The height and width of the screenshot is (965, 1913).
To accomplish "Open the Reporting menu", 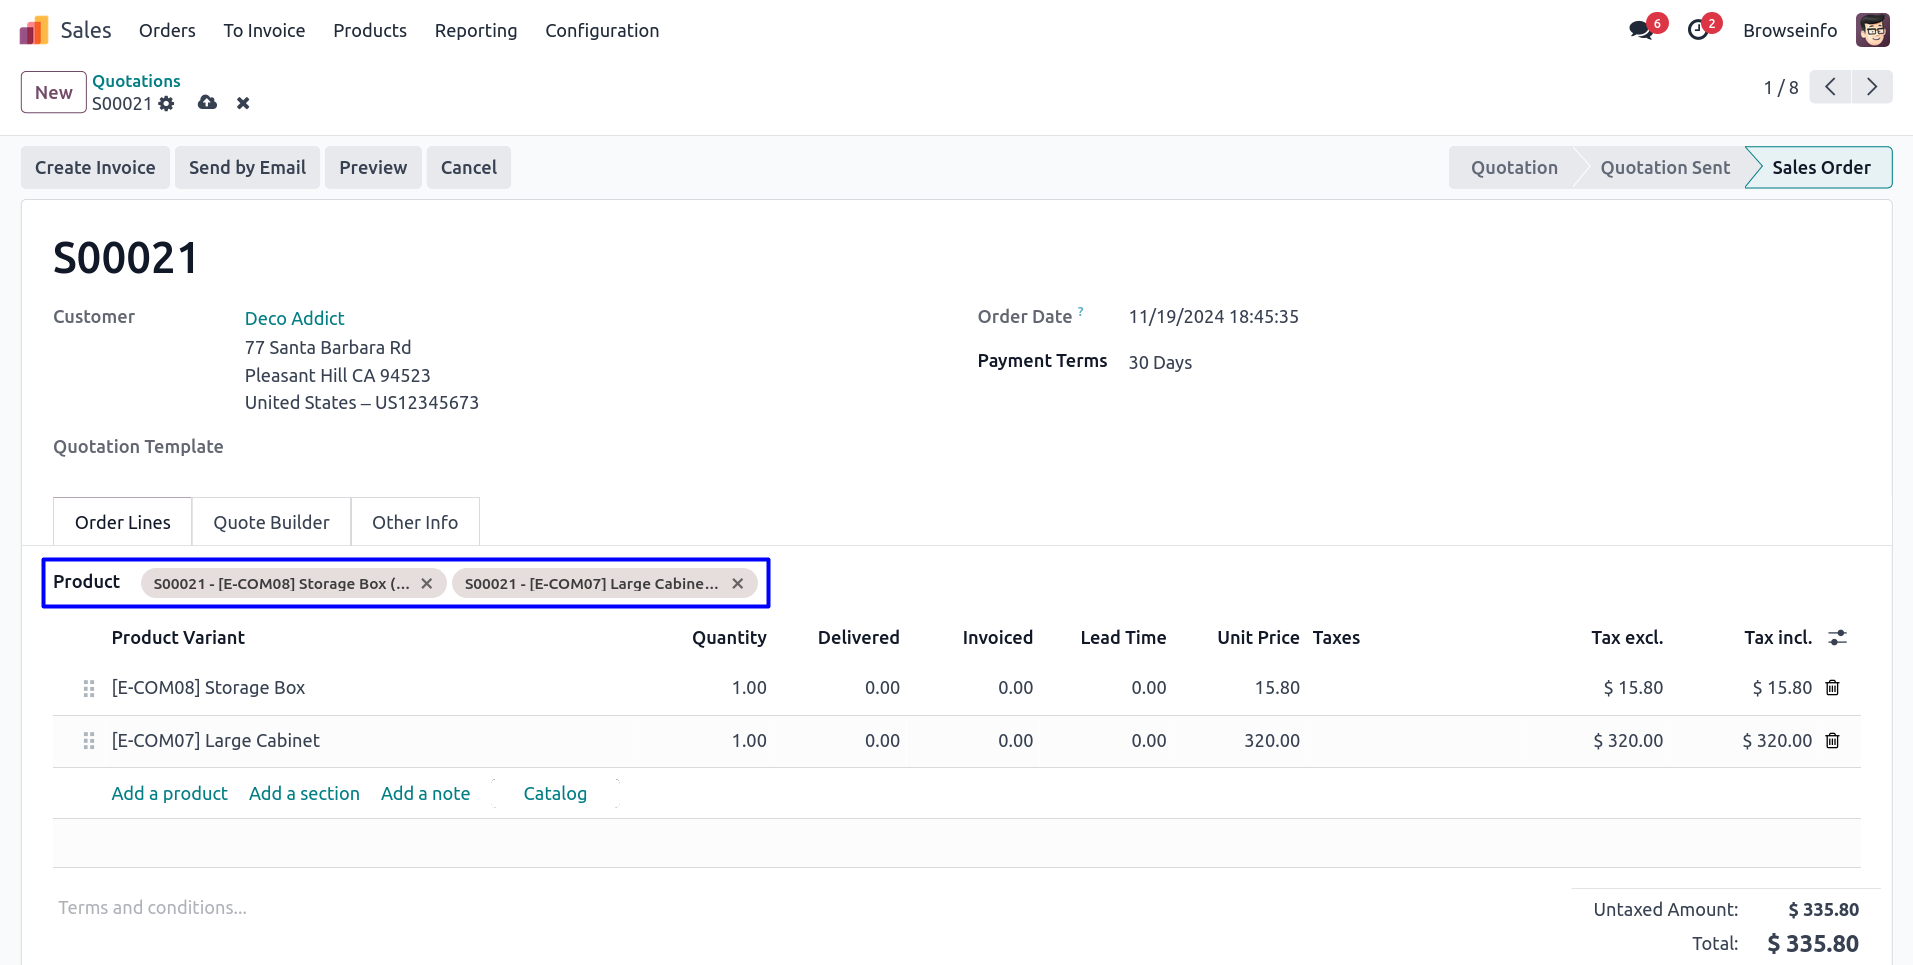I will coord(476,31).
